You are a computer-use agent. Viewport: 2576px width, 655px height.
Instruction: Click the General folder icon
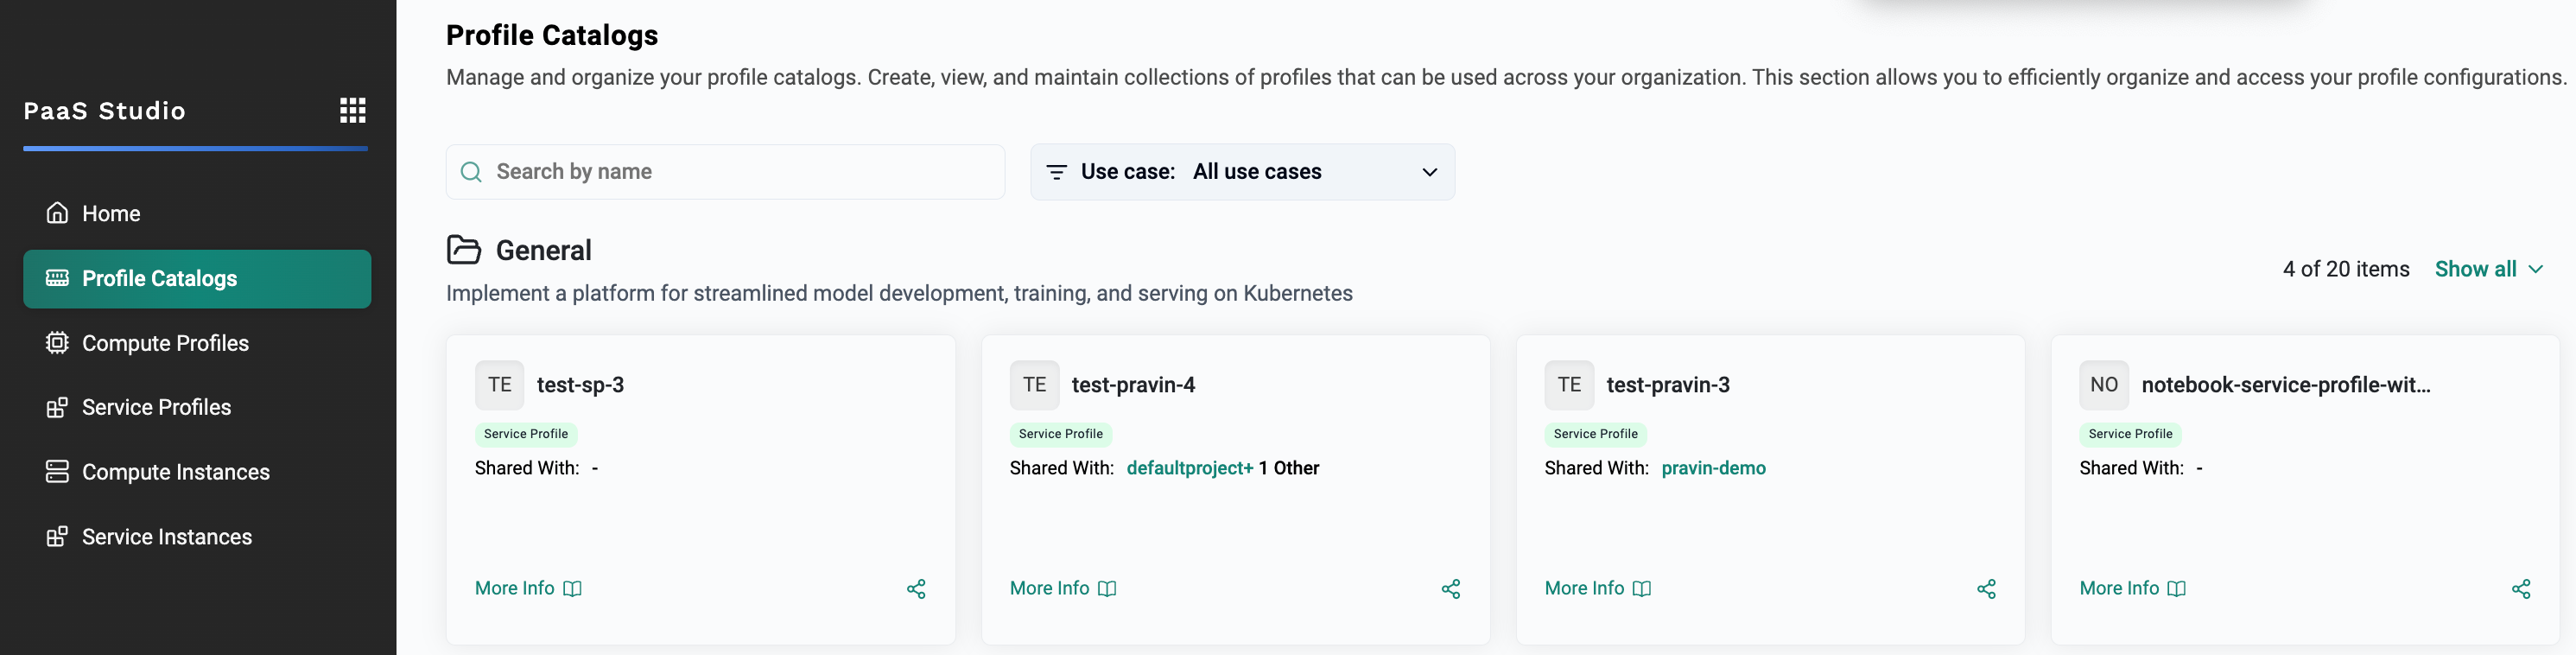(463, 250)
